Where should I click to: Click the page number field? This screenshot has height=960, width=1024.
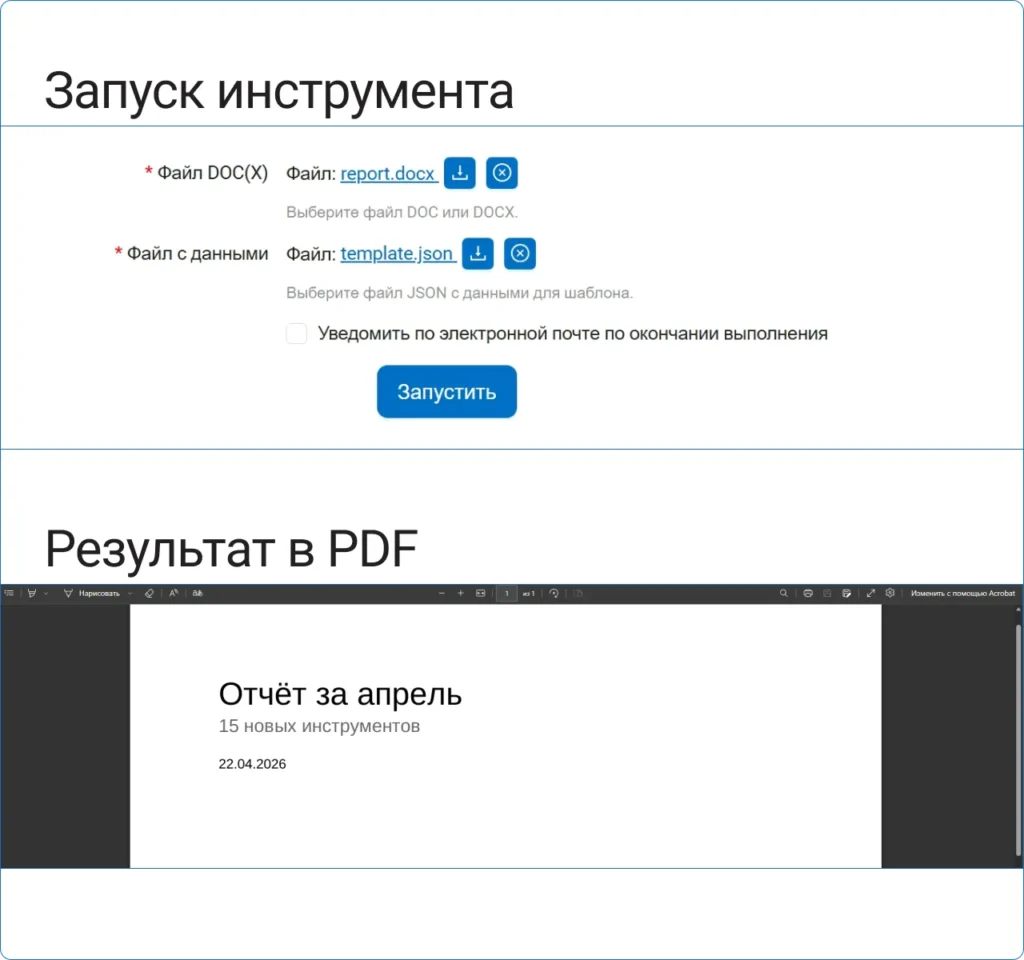tap(507, 594)
